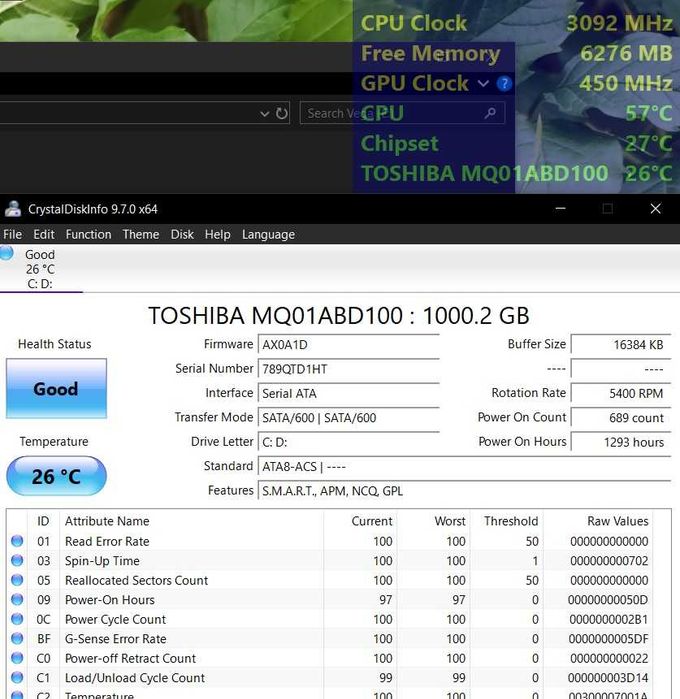680x699 pixels.
Task: Click the blue status orb for Read Error Rate
Action: click(17, 541)
